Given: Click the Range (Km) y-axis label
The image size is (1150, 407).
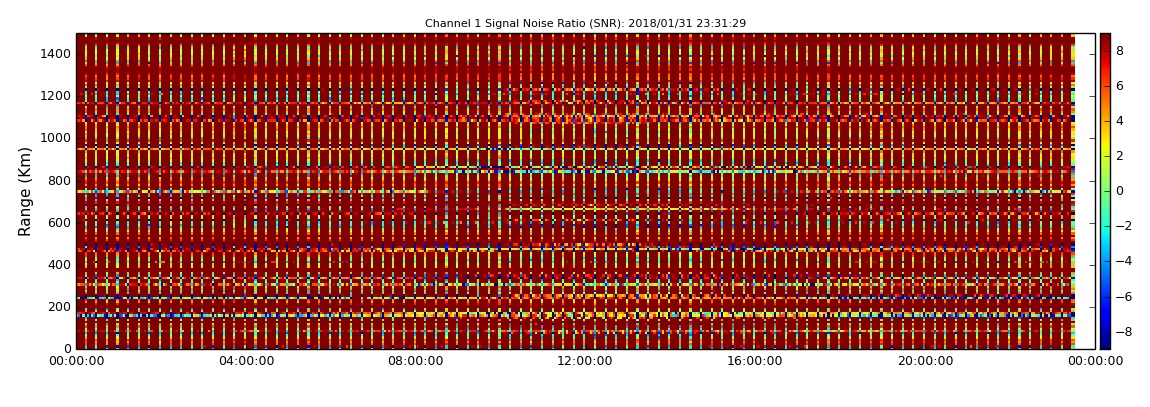Looking at the screenshot, I should 26,191.
